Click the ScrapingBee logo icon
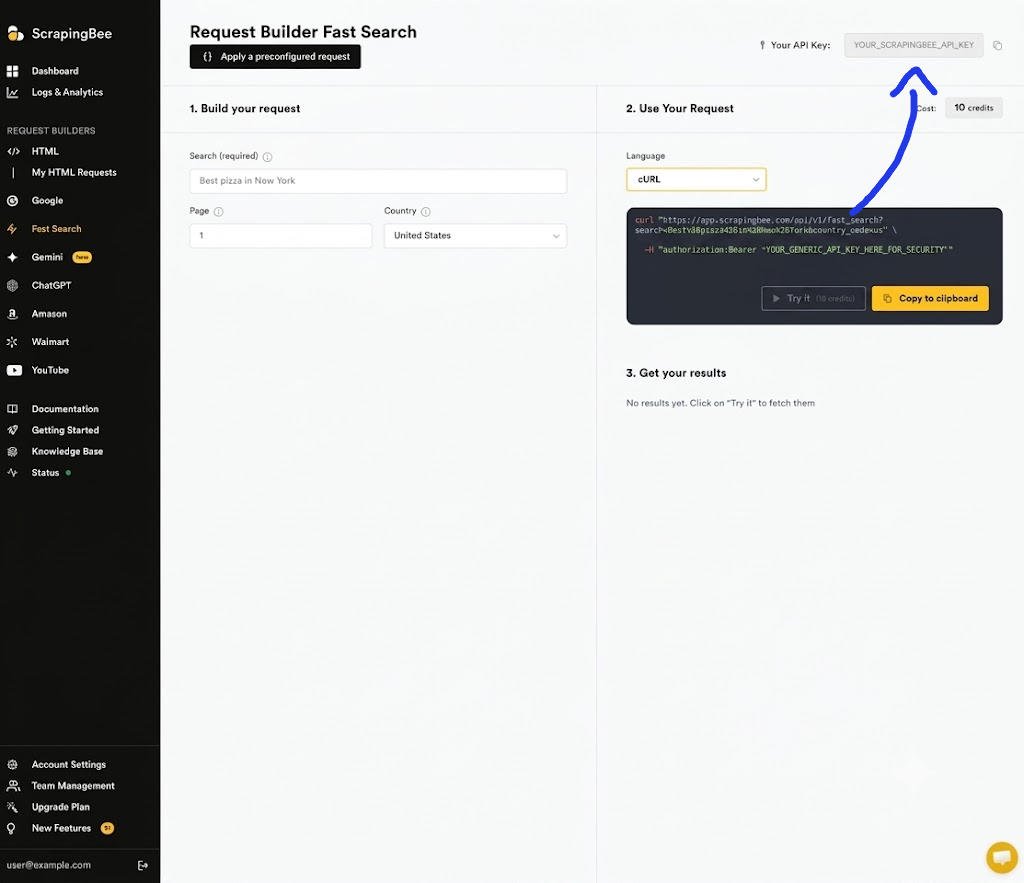Viewport: 1024px width, 883px height. (x=15, y=33)
